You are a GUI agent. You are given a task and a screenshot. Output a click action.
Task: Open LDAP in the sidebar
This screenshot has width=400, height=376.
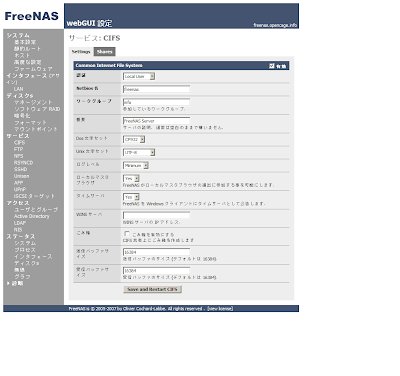click(20, 223)
